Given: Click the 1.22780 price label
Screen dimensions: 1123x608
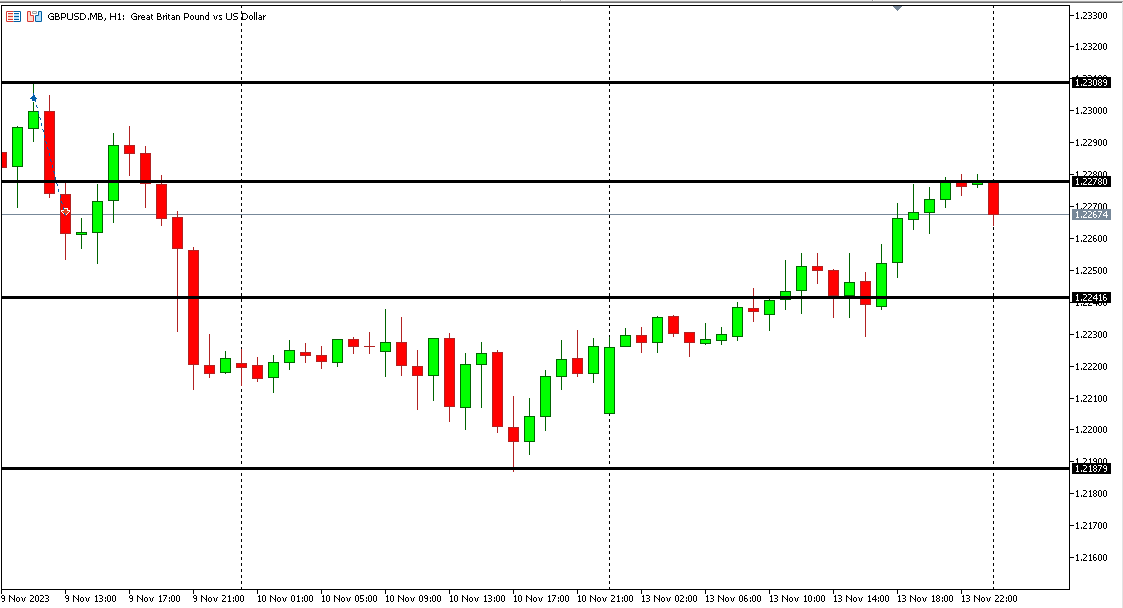Looking at the screenshot, I should [1091, 182].
